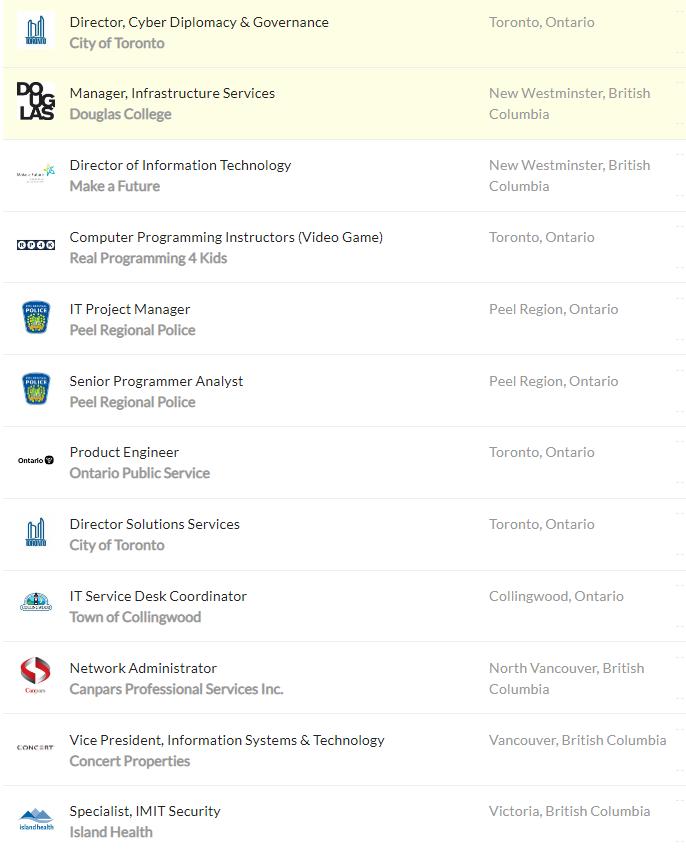Select Computer Programming Instructors (Video Game) job
Viewport: 686px width, 850px height.
click(226, 237)
